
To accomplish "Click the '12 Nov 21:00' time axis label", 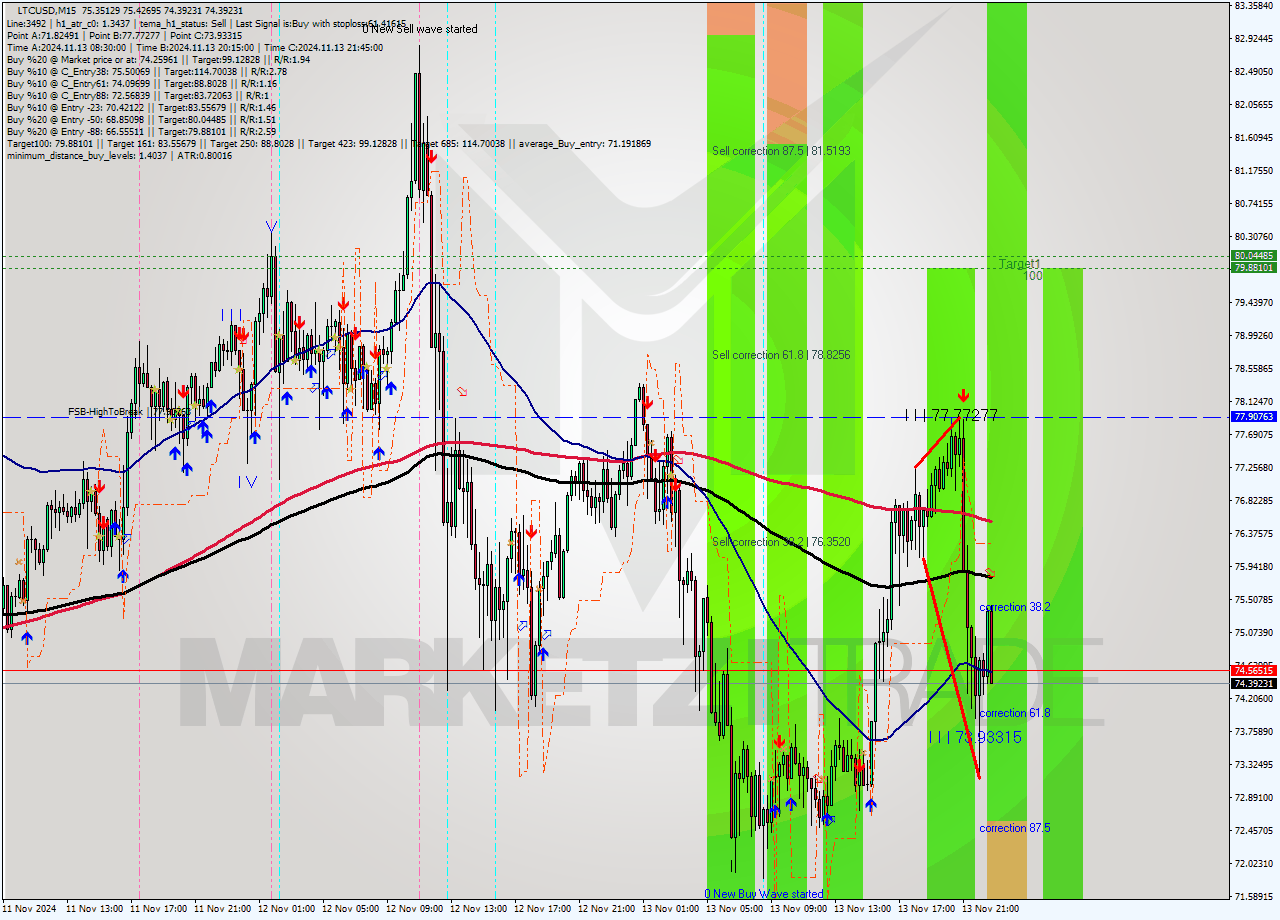I will point(607,909).
